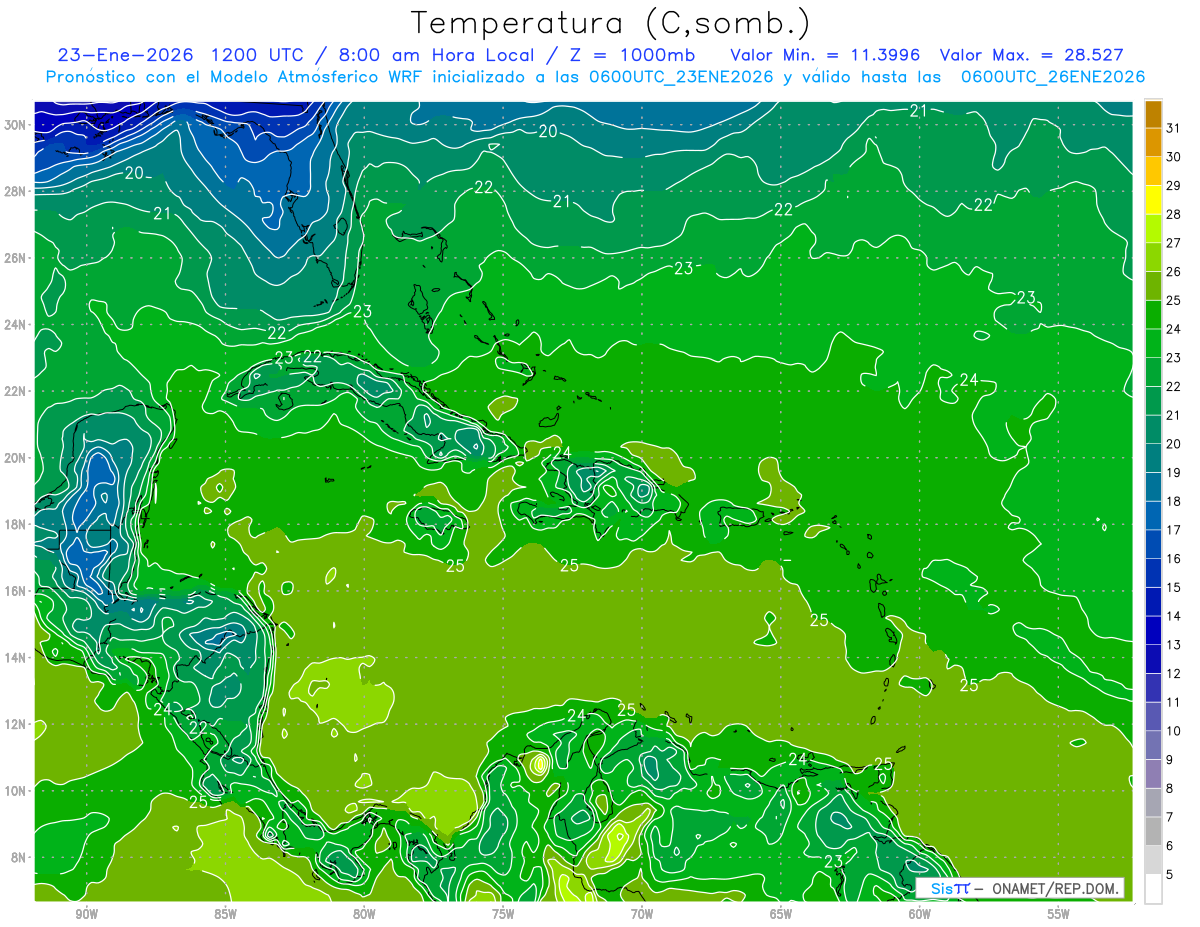Click the '70W' longitude axis label
1200x927 pixels.
point(642,914)
